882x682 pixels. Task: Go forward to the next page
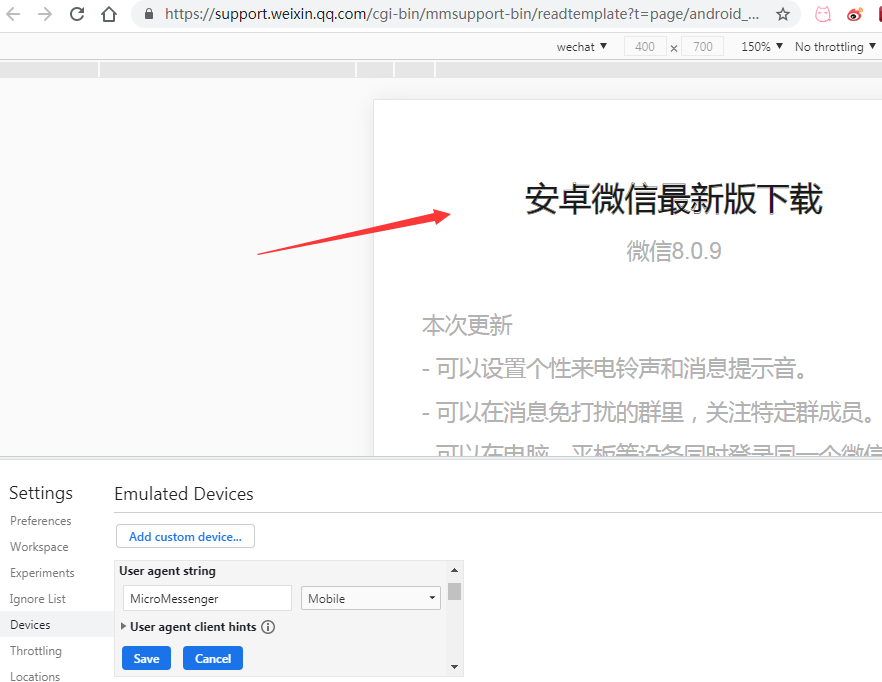(x=45, y=14)
